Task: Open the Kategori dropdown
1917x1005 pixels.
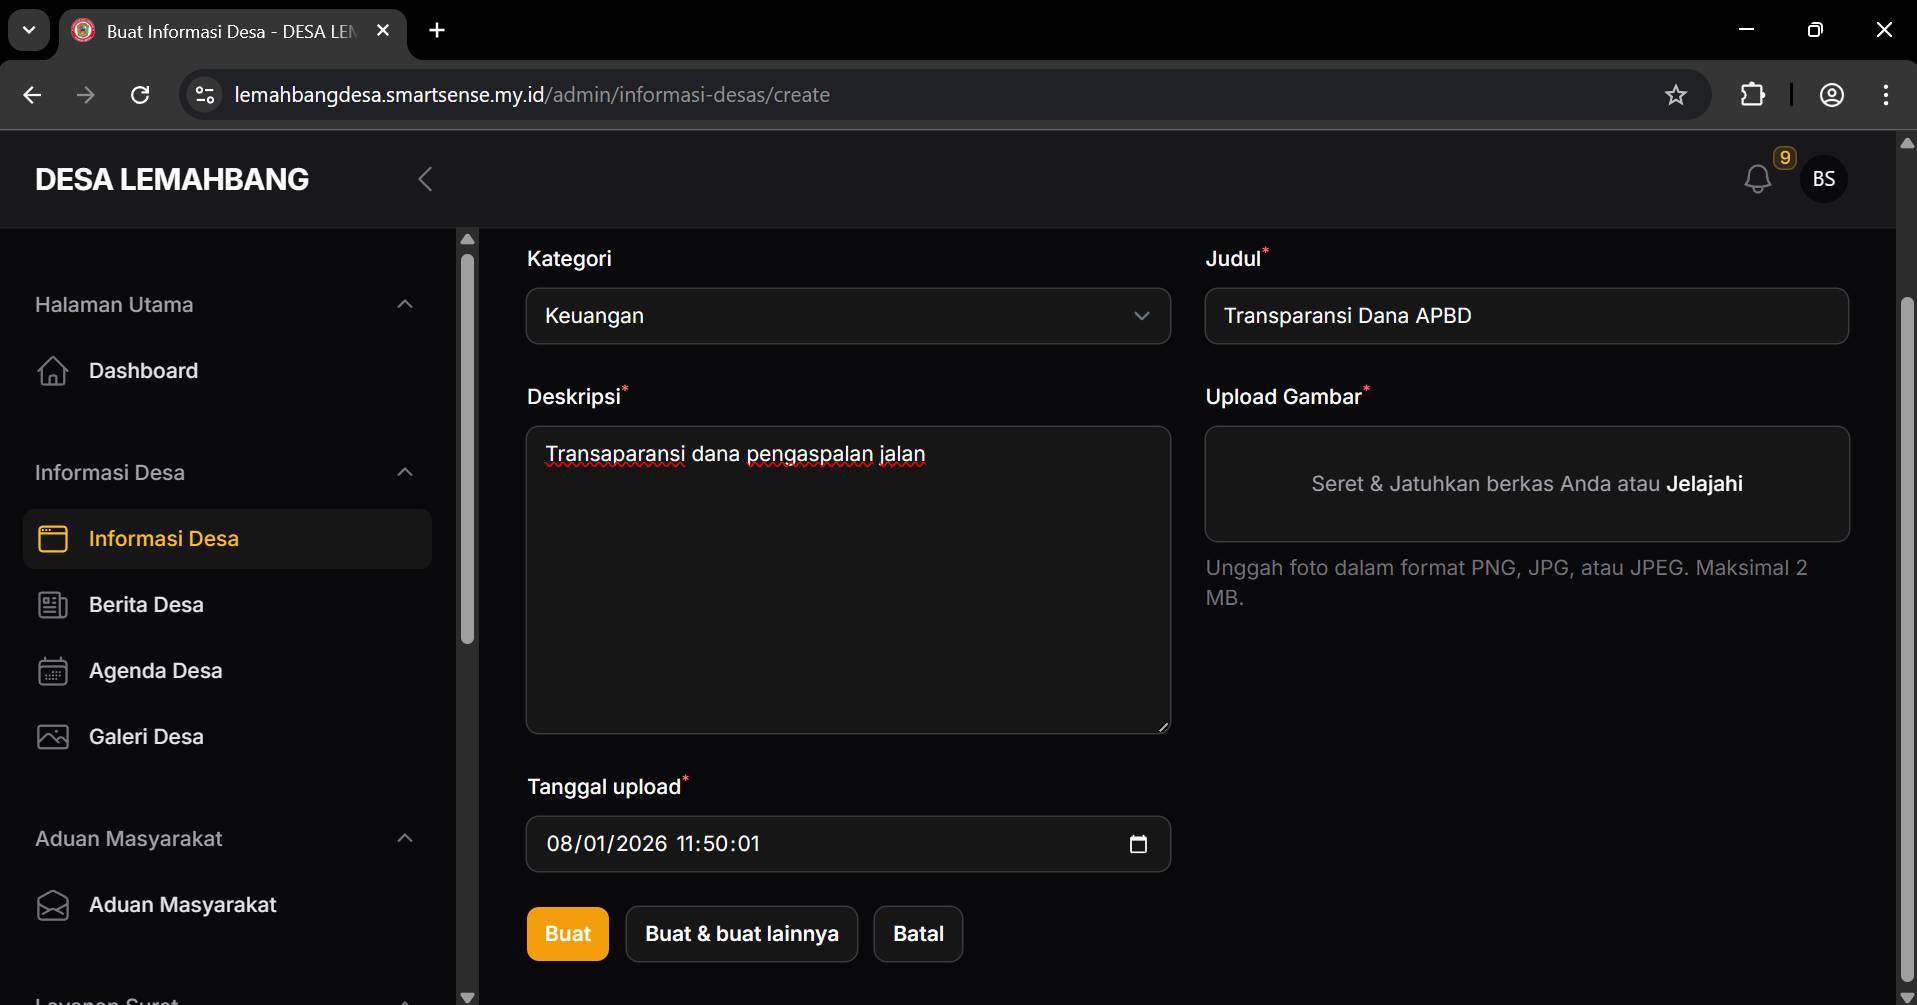Action: click(x=847, y=316)
